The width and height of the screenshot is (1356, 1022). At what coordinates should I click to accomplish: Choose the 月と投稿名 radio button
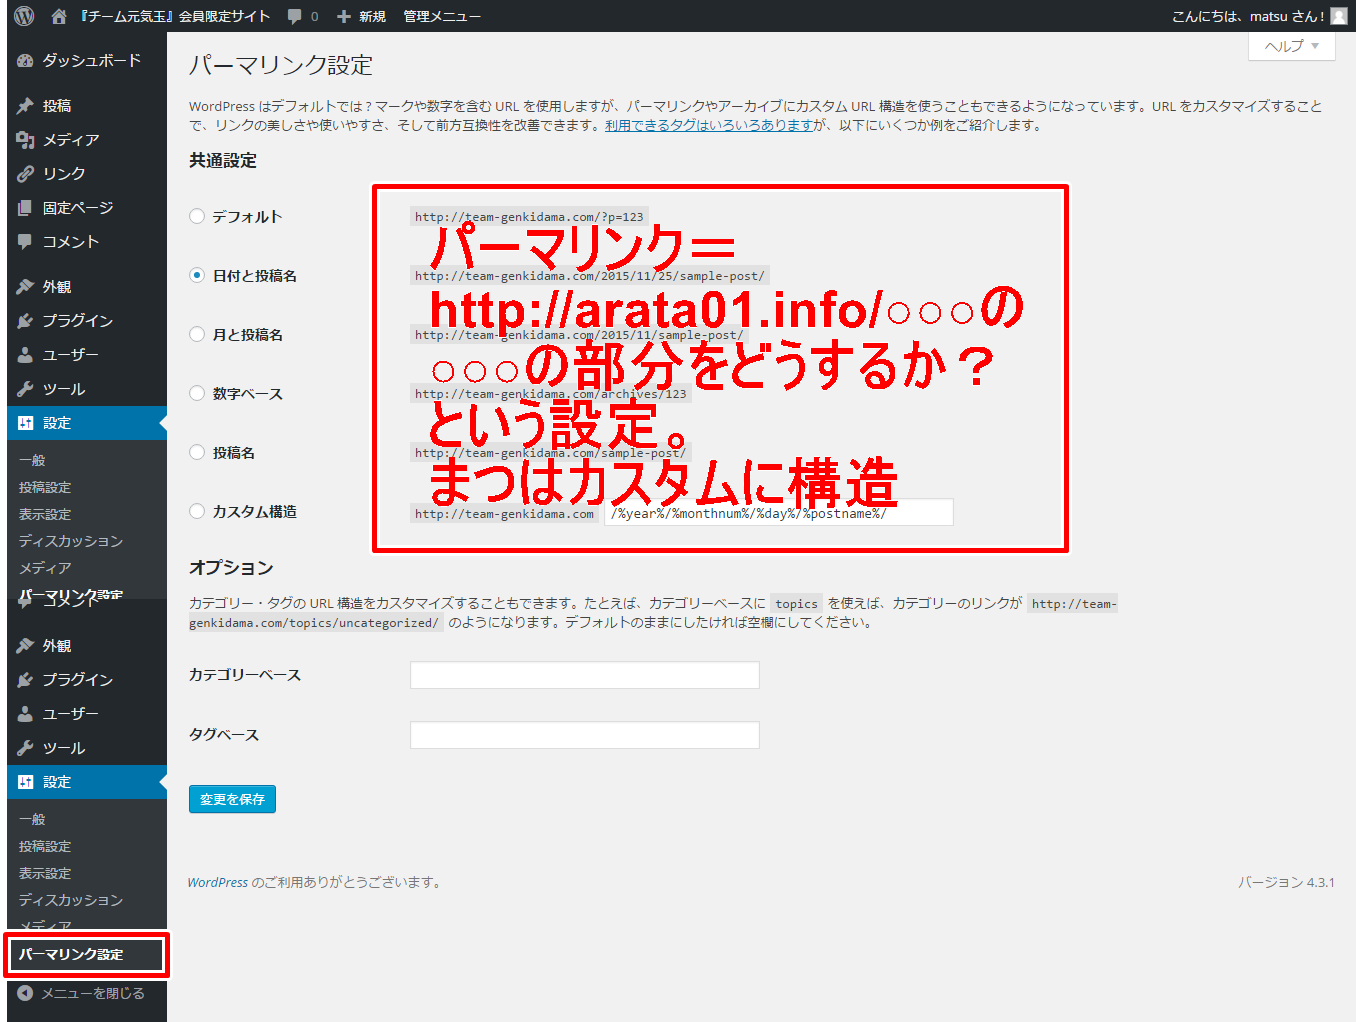[x=197, y=334]
